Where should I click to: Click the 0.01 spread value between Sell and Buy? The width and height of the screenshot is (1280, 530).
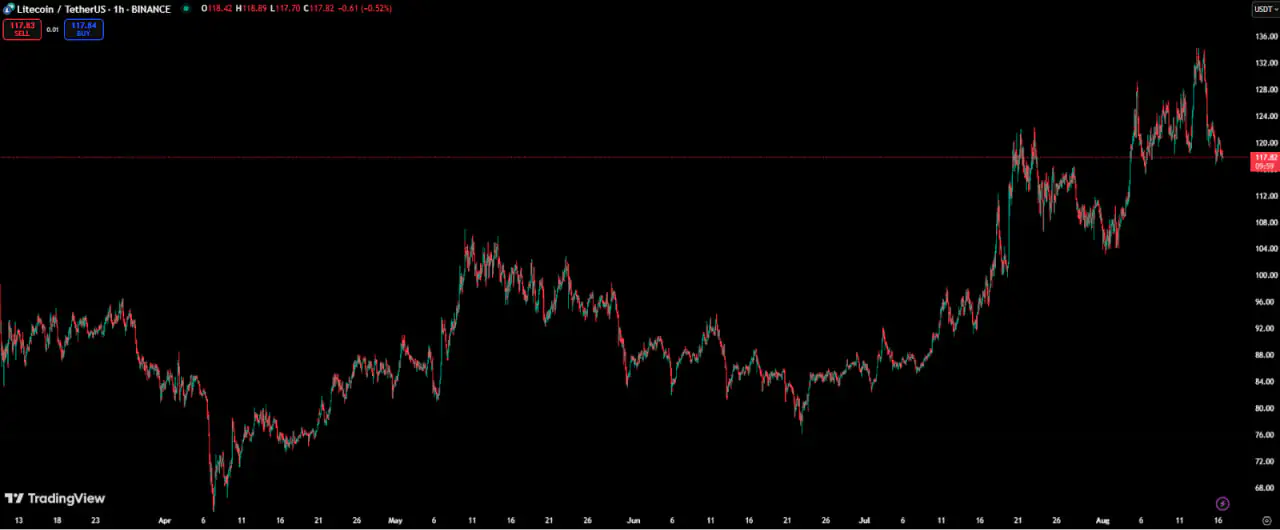[53, 29]
